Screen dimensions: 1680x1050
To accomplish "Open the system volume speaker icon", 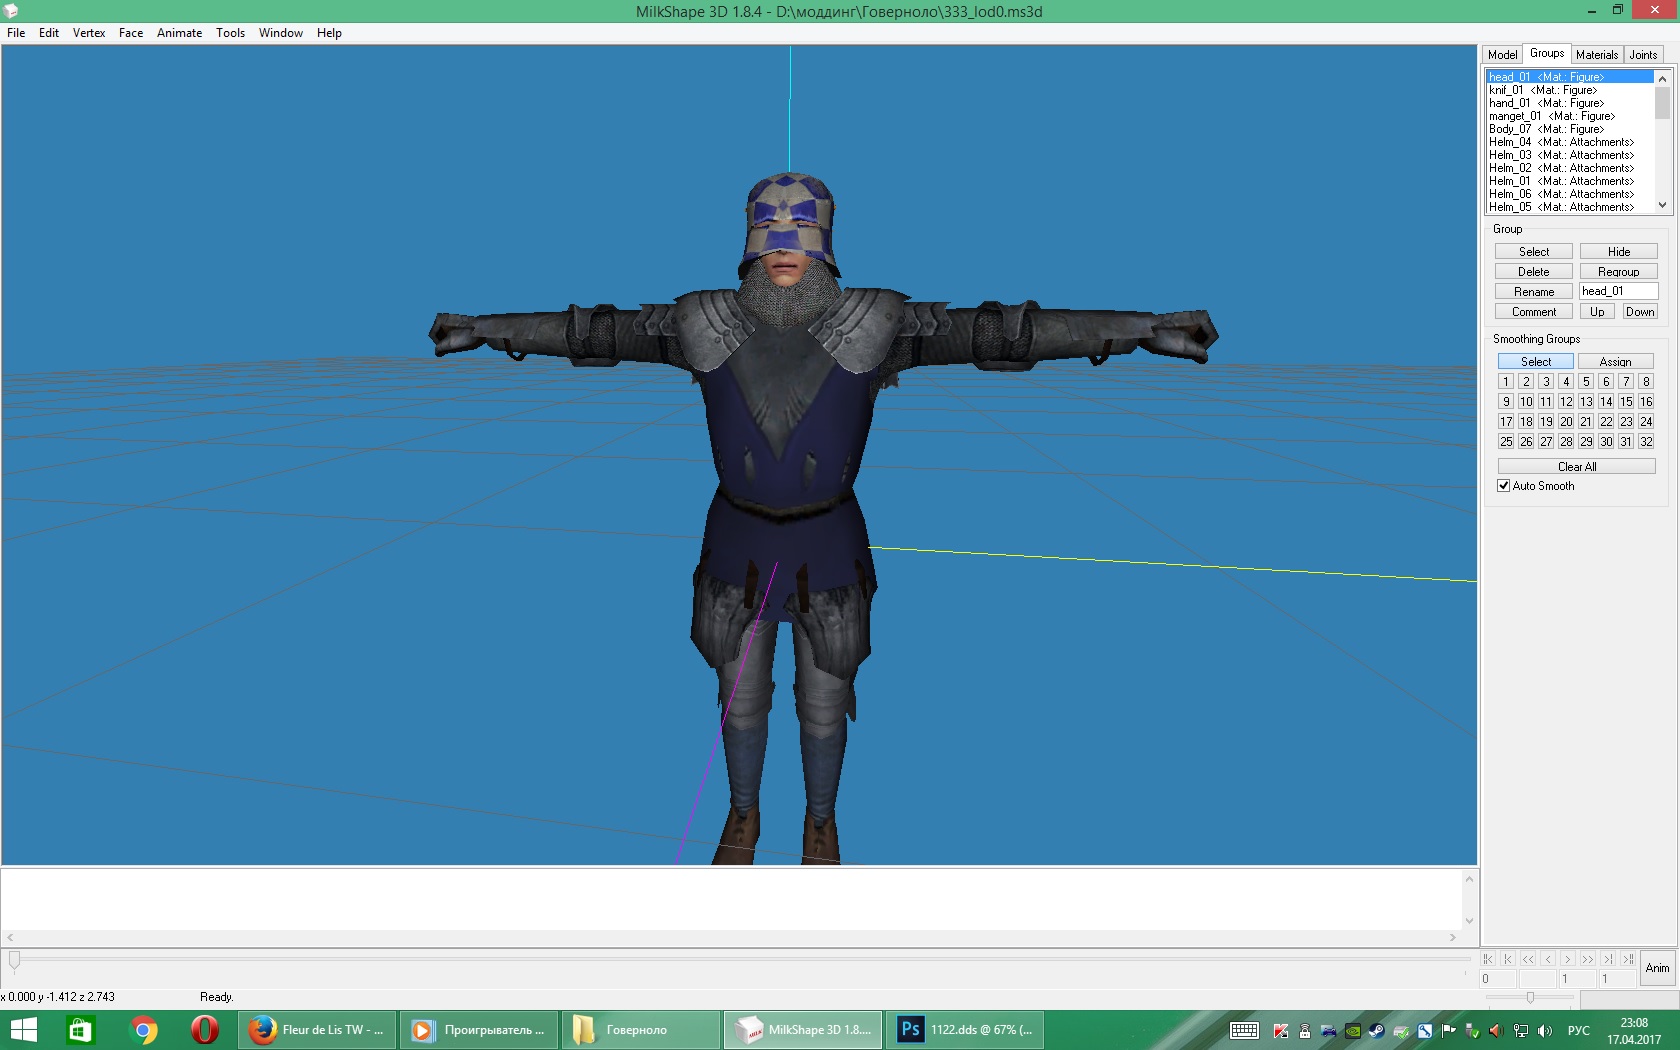I will click(1545, 1031).
